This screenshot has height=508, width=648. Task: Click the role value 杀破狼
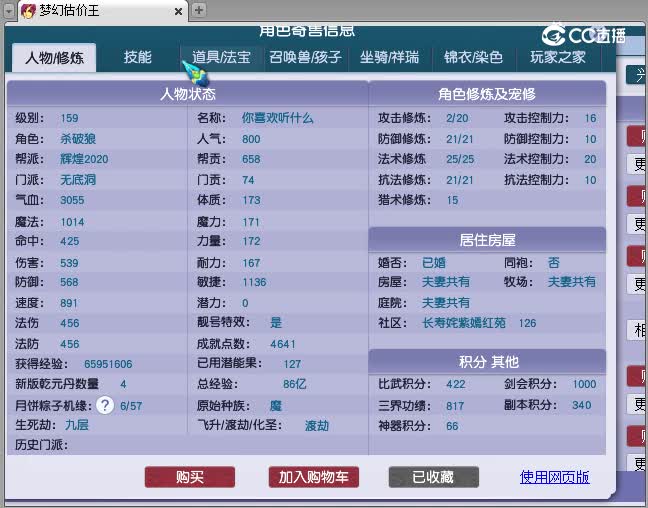[x=78, y=138]
